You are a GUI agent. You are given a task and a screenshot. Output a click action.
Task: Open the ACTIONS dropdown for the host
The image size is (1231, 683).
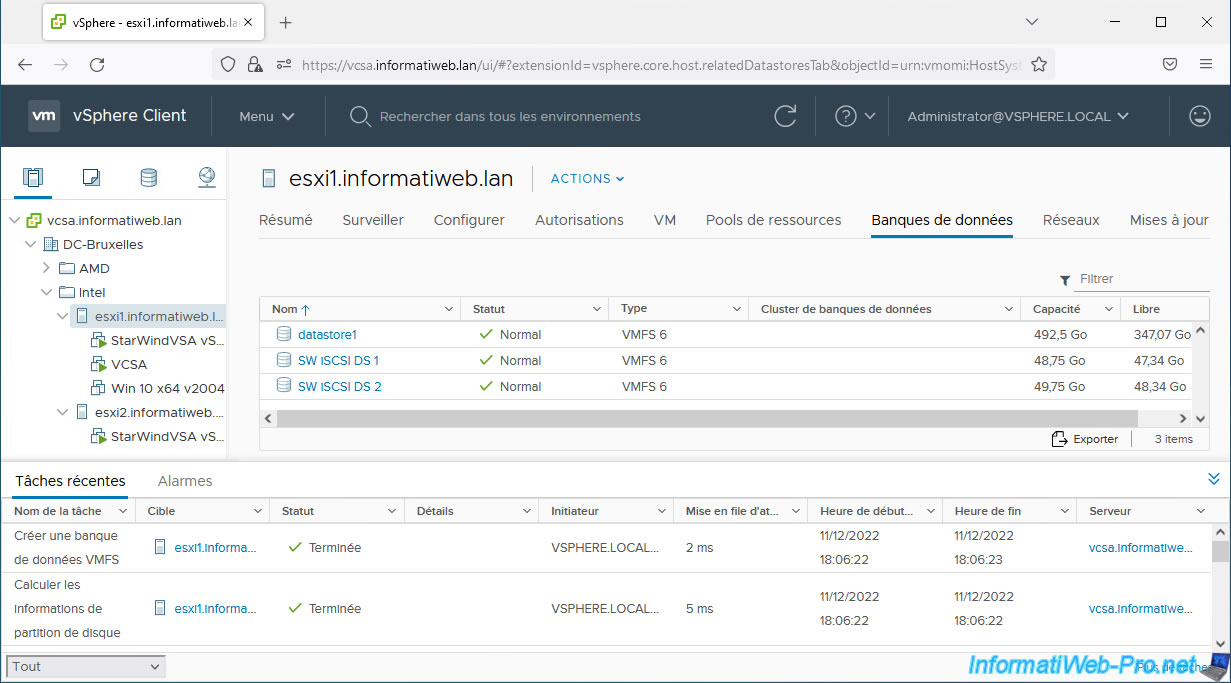587,179
